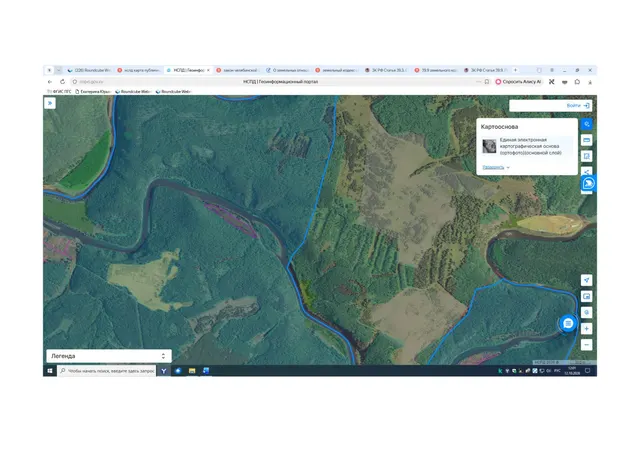Open the layers panel icon on right toolbar

[587, 140]
